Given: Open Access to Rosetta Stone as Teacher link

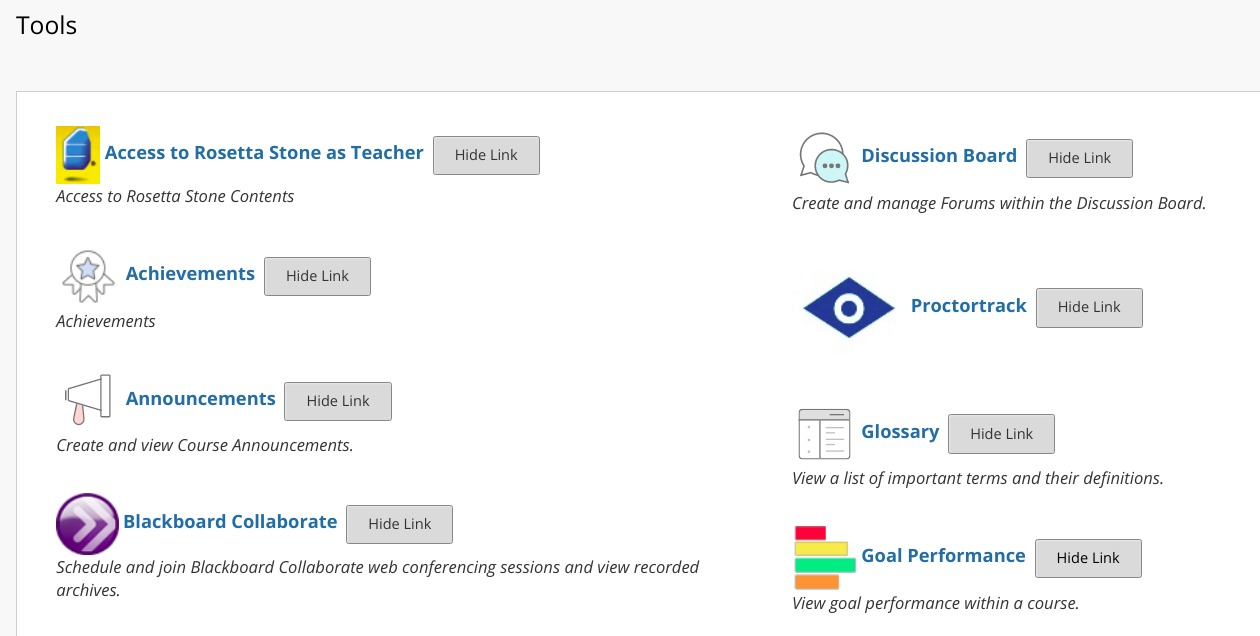Looking at the screenshot, I should click(264, 153).
